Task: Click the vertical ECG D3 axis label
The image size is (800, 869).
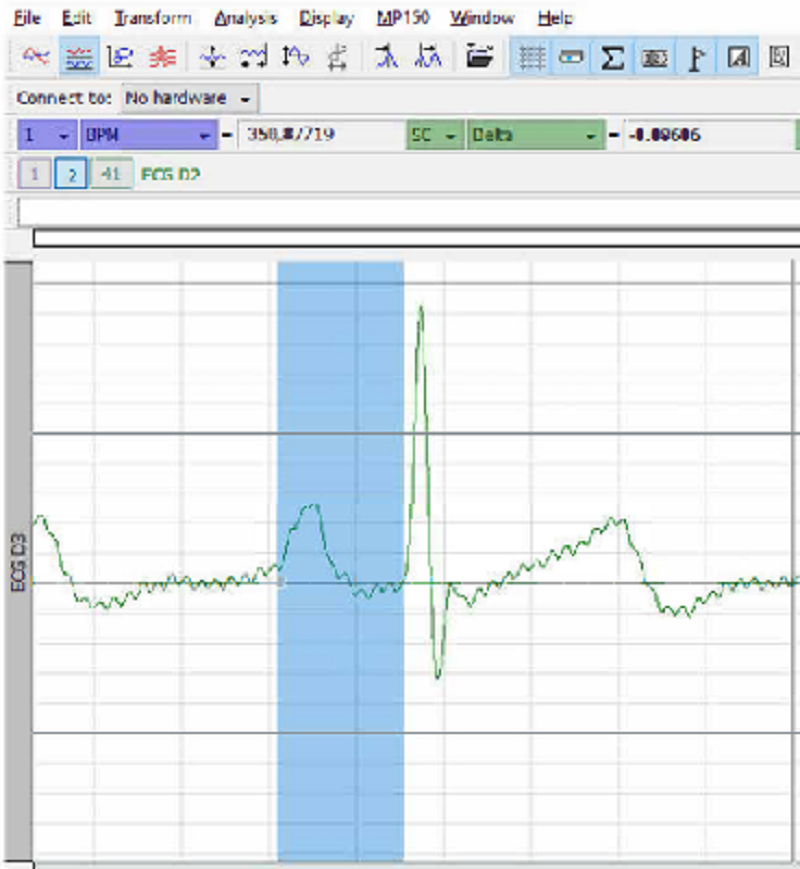Action: tap(18, 562)
